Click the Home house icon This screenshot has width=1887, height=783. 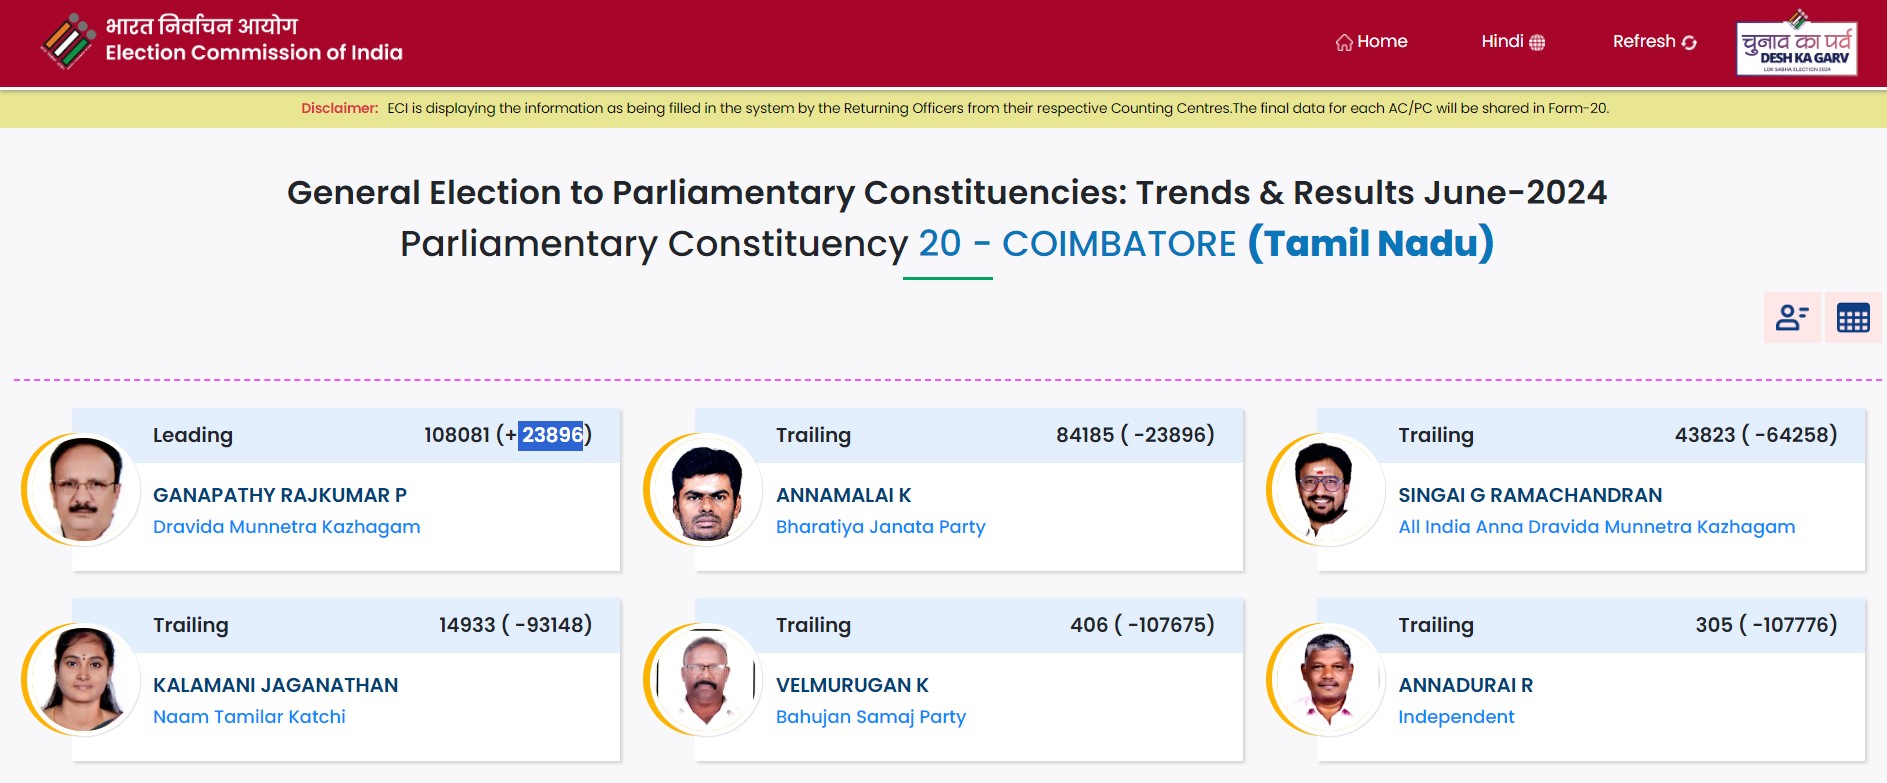click(1344, 42)
